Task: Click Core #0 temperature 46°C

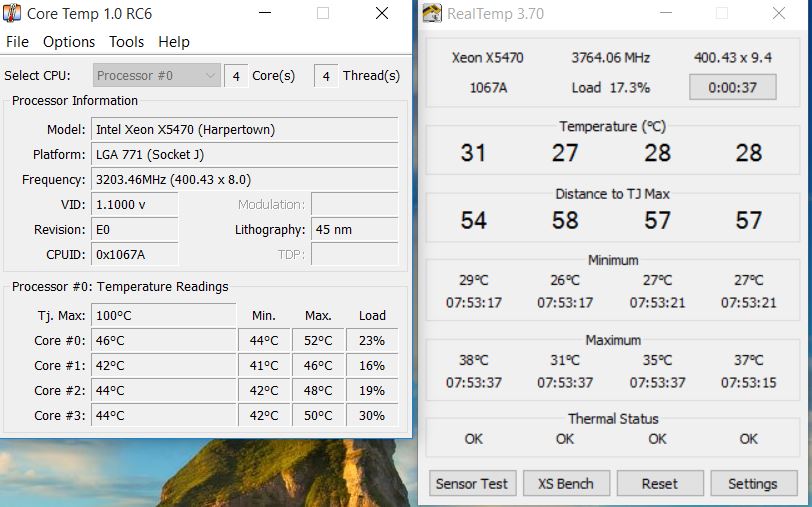Action: pos(164,340)
